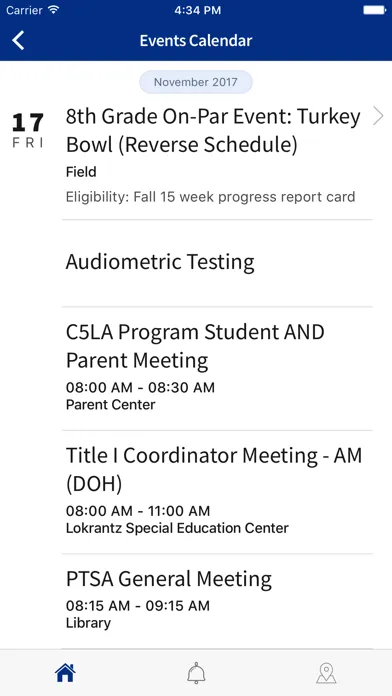392x696 pixels.
Task: Tap the battery status icon
Action: [375, 10]
